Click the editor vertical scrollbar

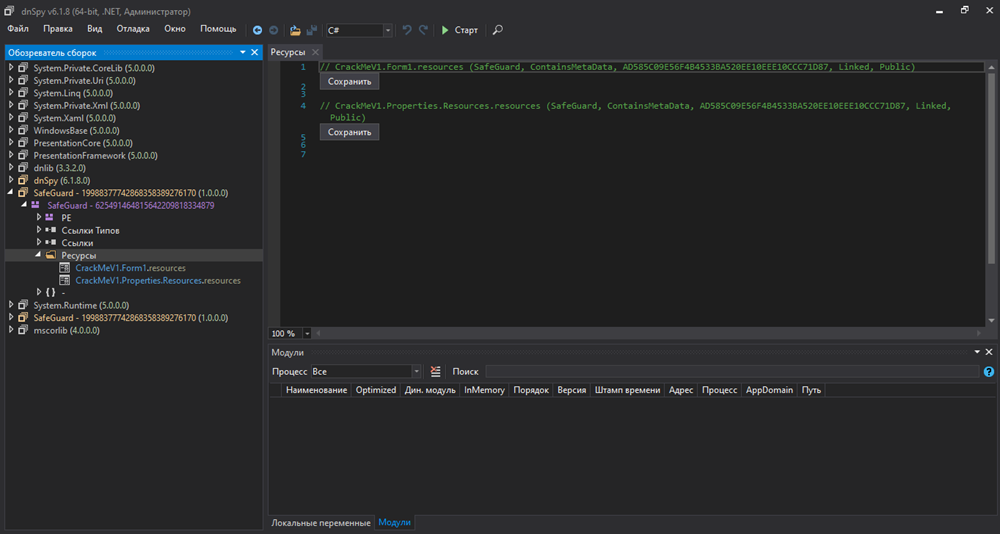(990, 167)
